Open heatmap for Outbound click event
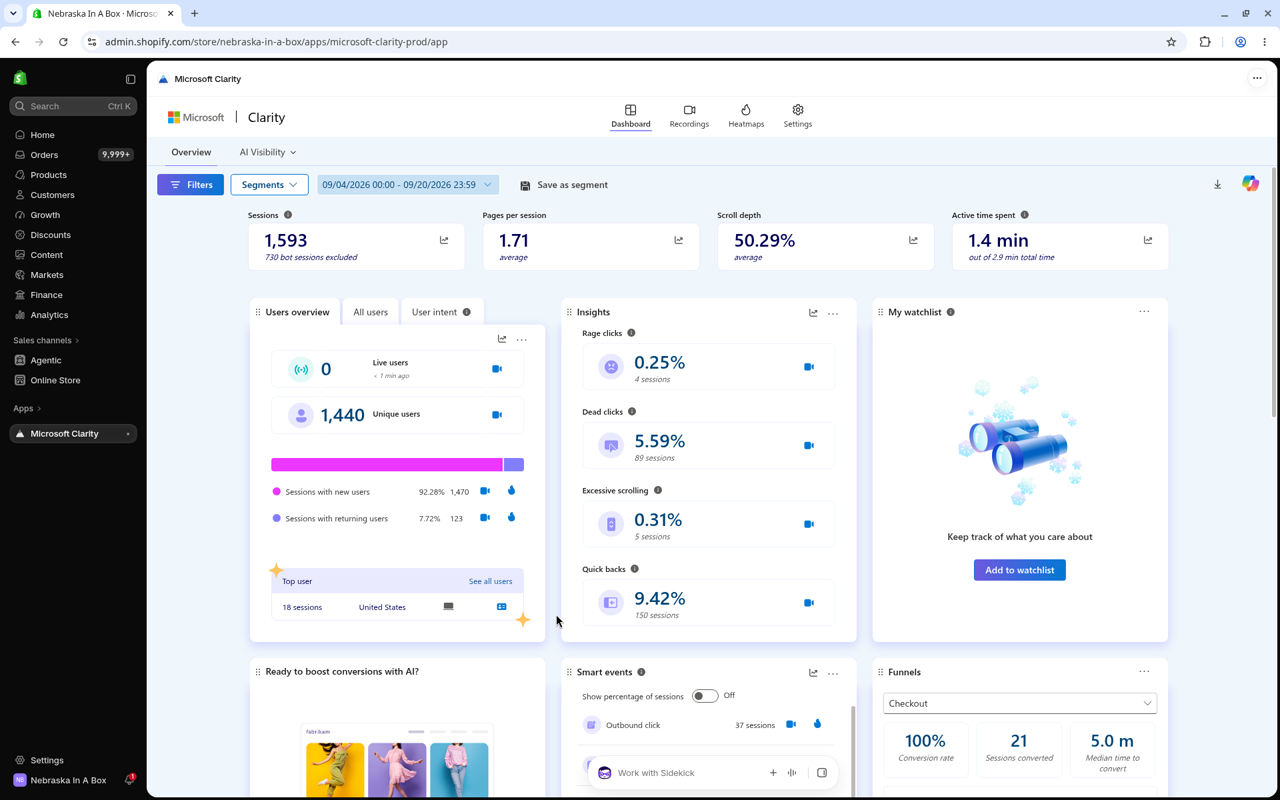1280x800 pixels. click(x=817, y=724)
